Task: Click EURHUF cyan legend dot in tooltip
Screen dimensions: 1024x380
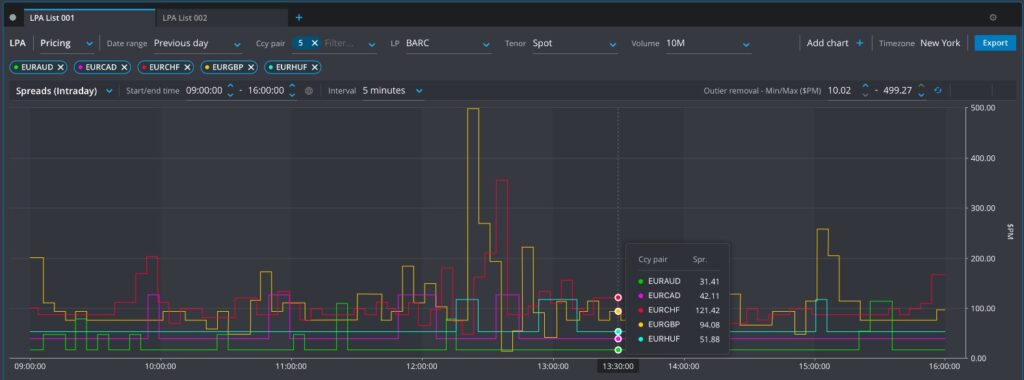Action: pyautogui.click(x=641, y=339)
